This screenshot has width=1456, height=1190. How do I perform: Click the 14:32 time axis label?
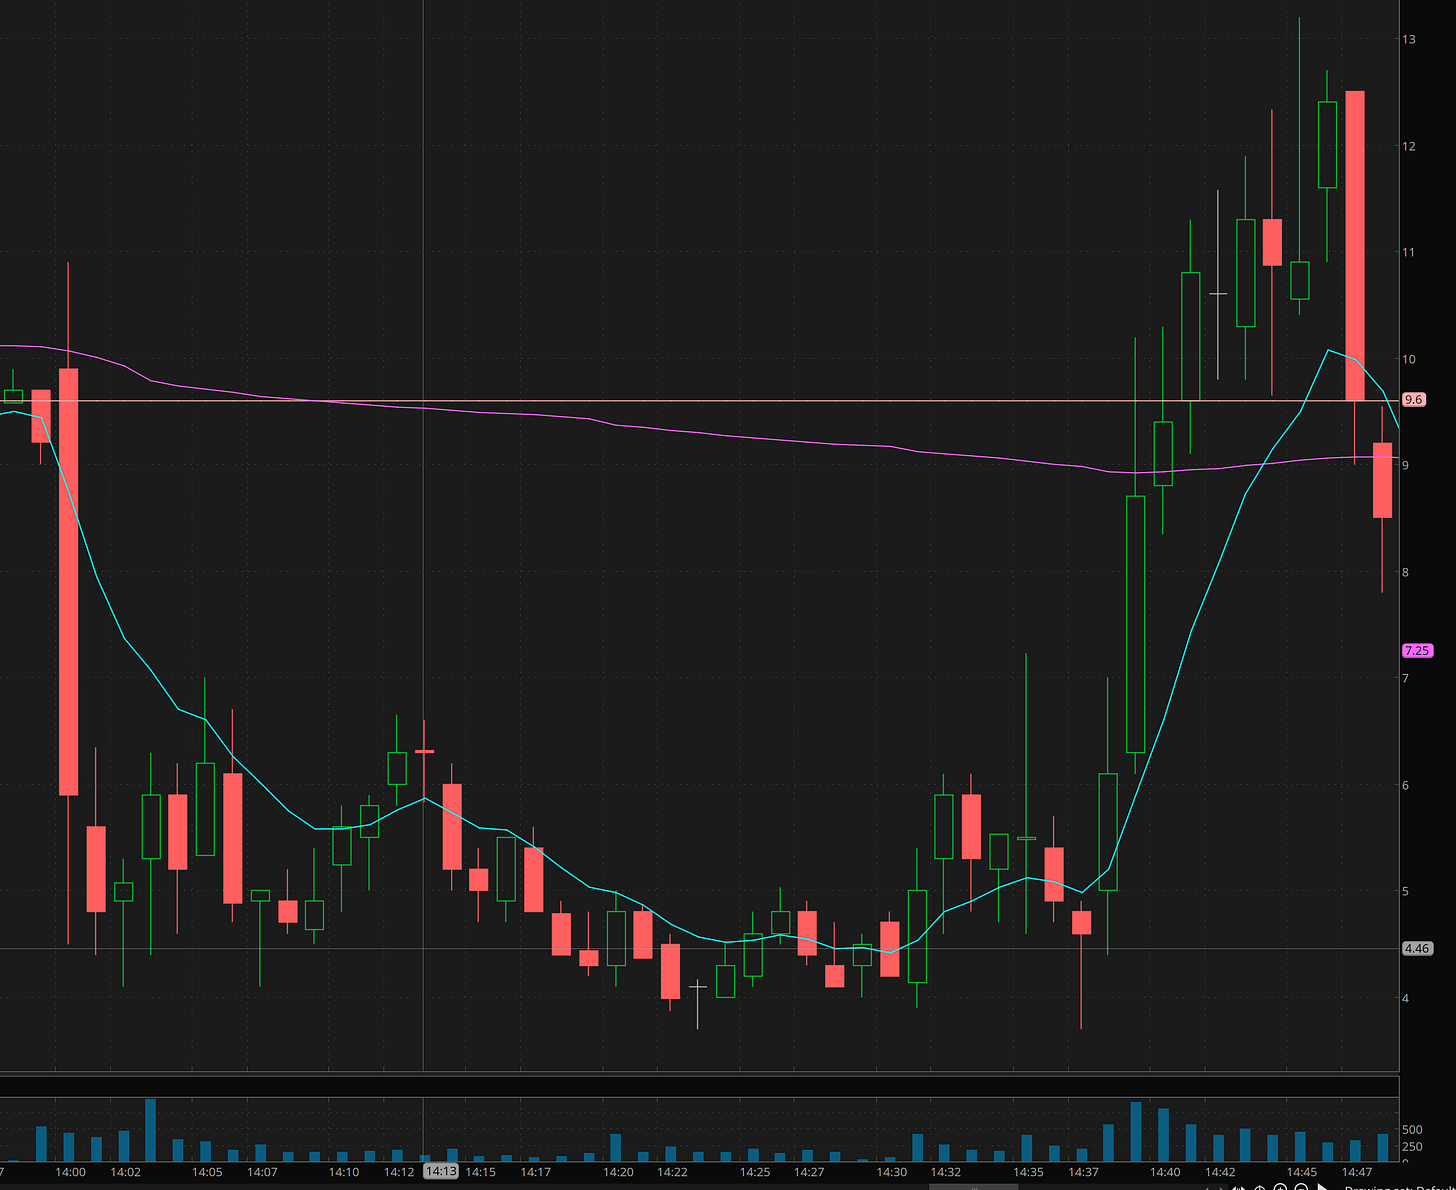pyautogui.click(x=946, y=1172)
